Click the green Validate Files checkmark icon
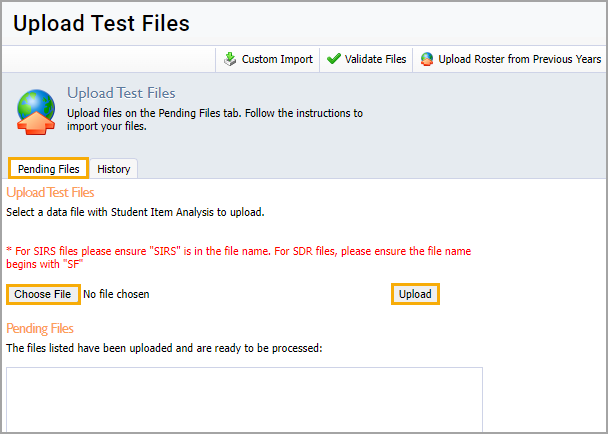Screen dimensions: 608x434 (333, 59)
